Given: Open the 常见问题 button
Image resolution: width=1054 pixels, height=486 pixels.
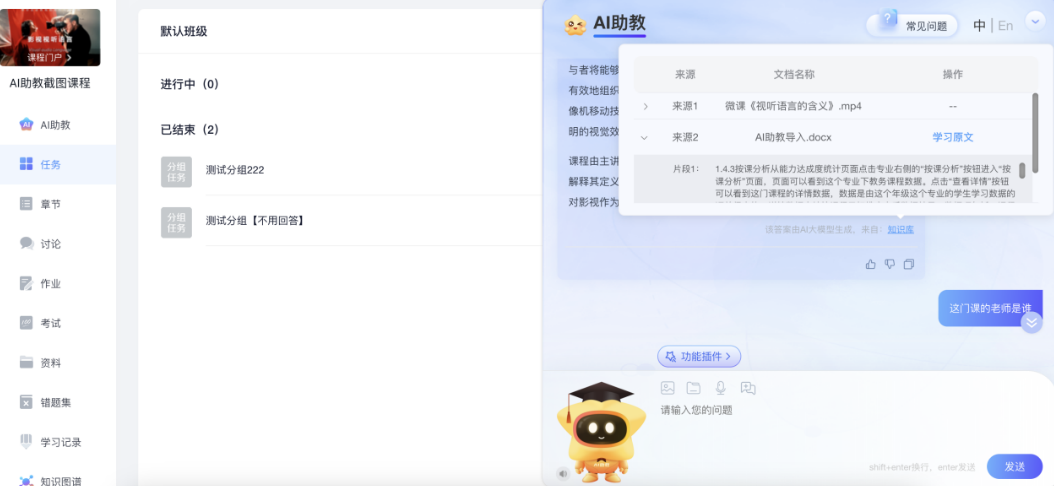Looking at the screenshot, I should click(912, 25).
